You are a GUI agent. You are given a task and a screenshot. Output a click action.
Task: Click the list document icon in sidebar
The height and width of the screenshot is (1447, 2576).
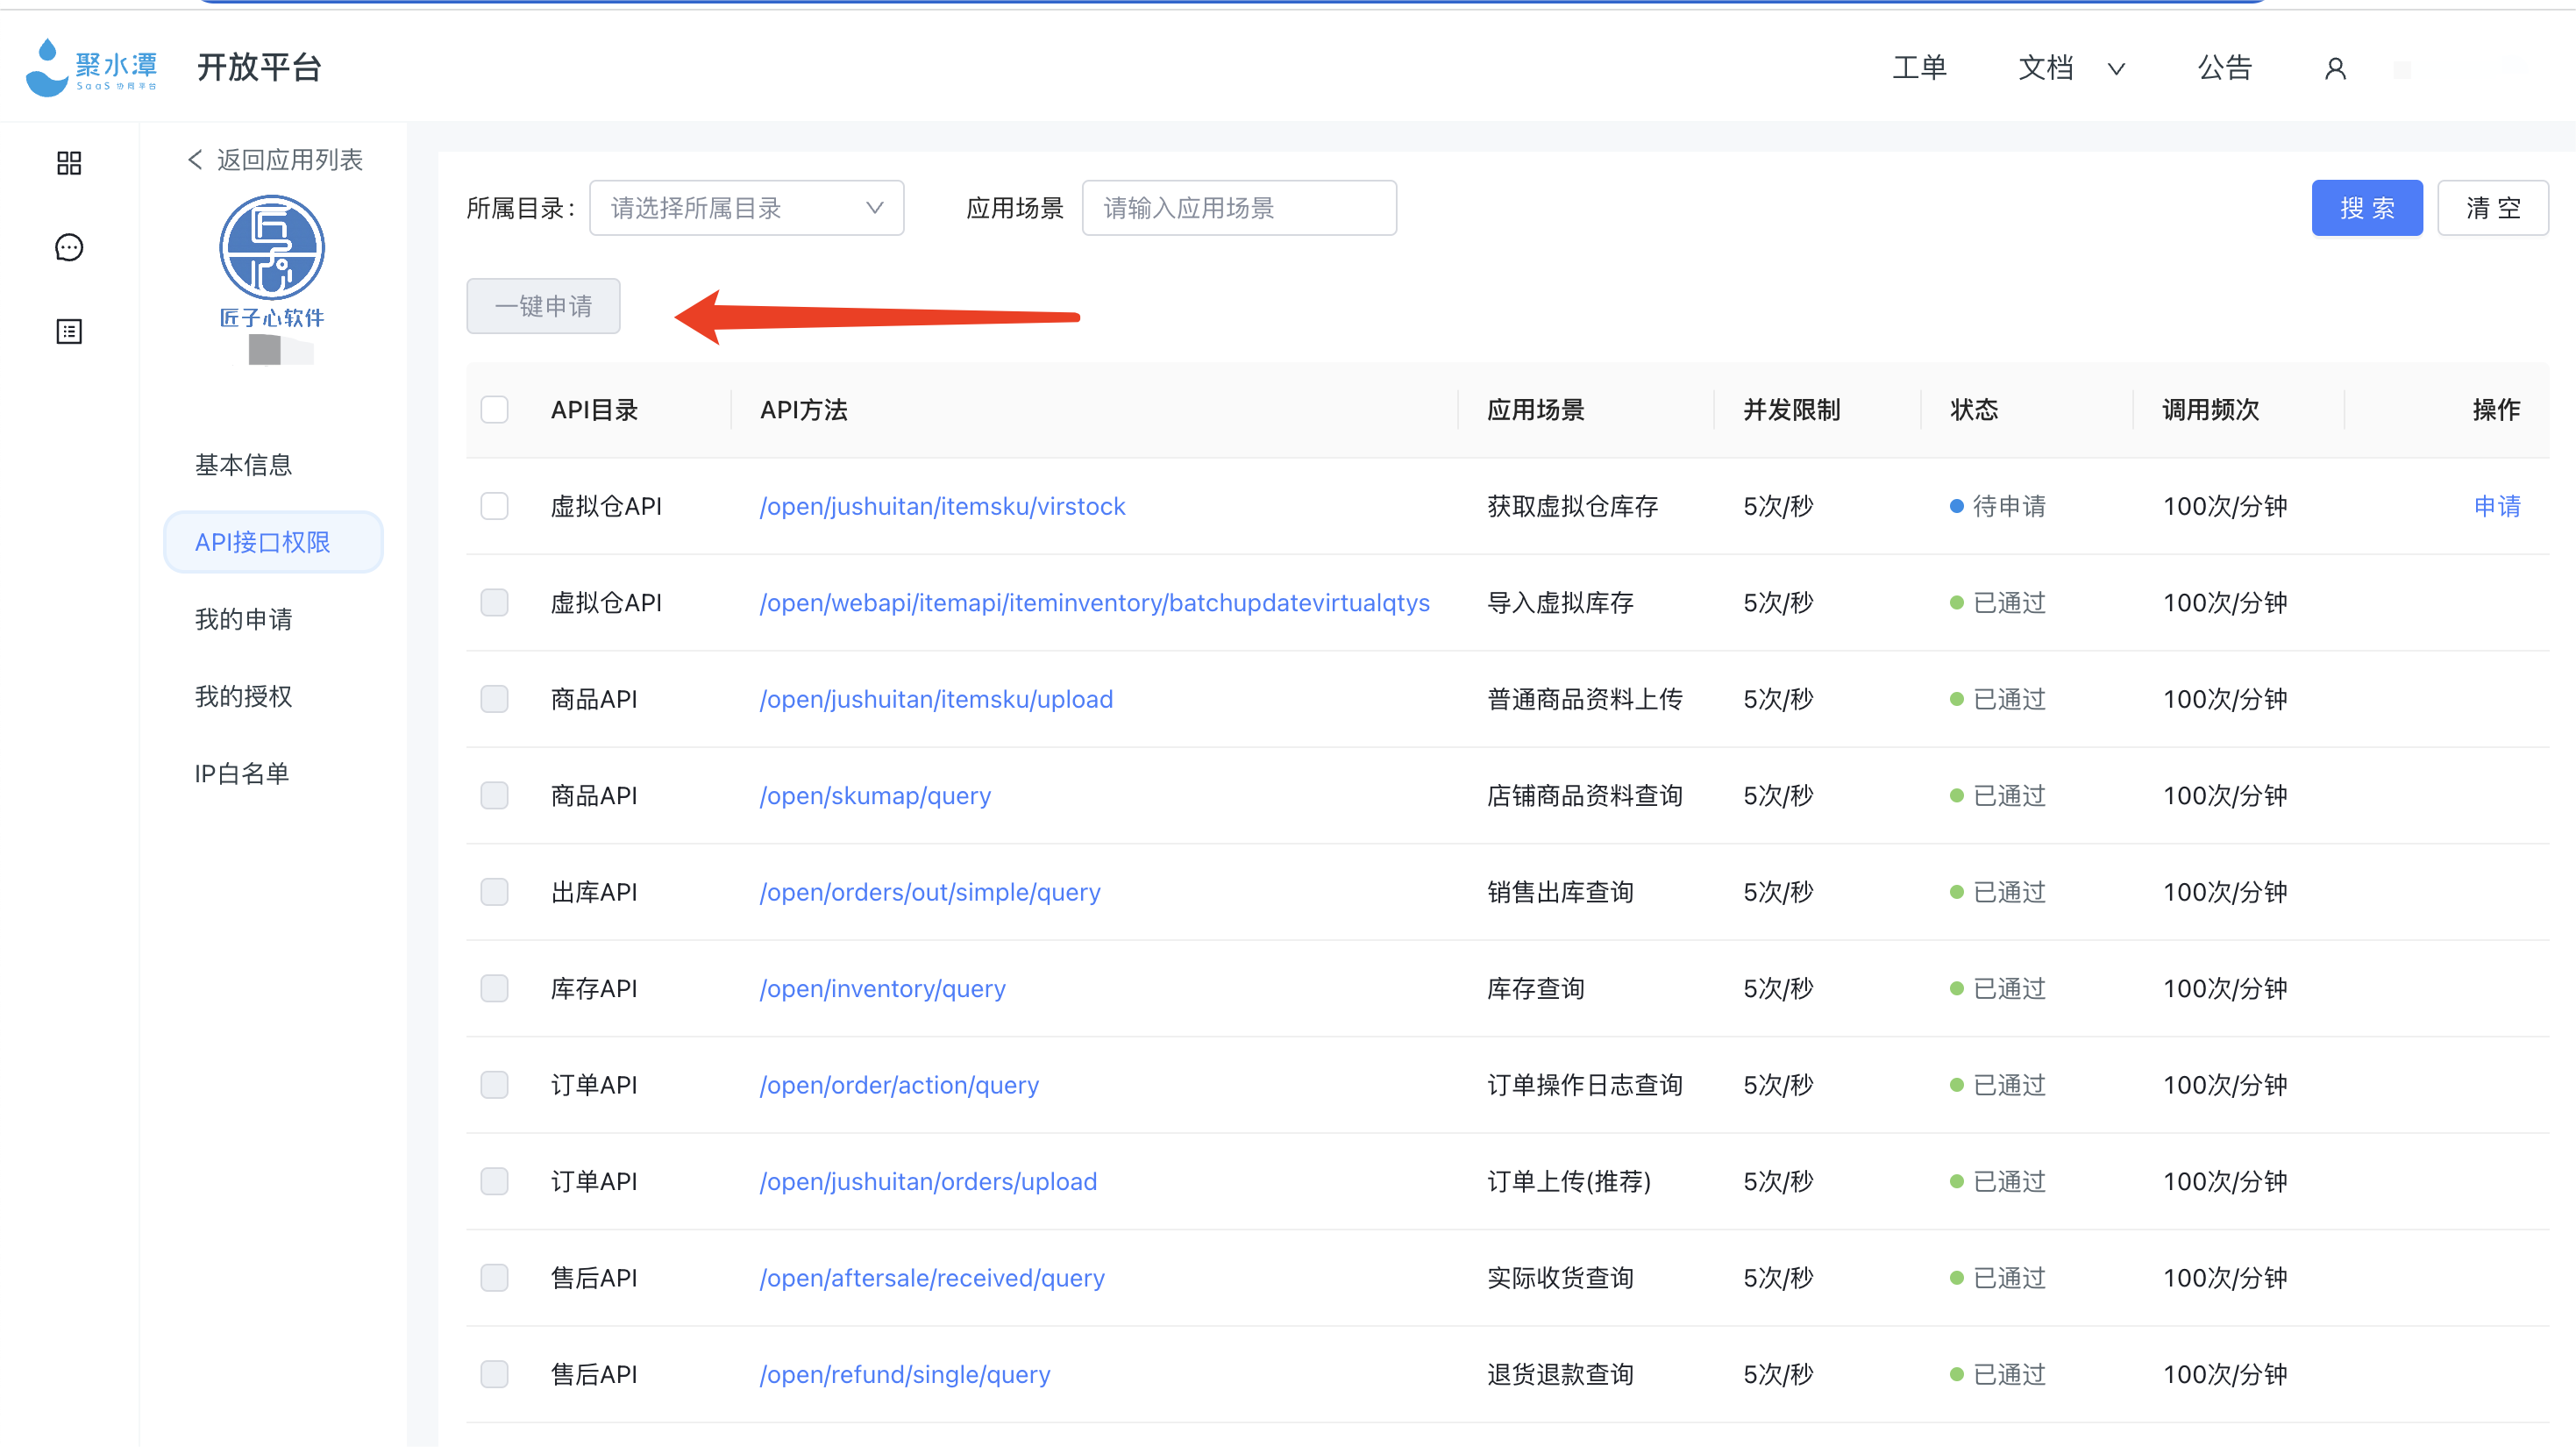point(69,331)
